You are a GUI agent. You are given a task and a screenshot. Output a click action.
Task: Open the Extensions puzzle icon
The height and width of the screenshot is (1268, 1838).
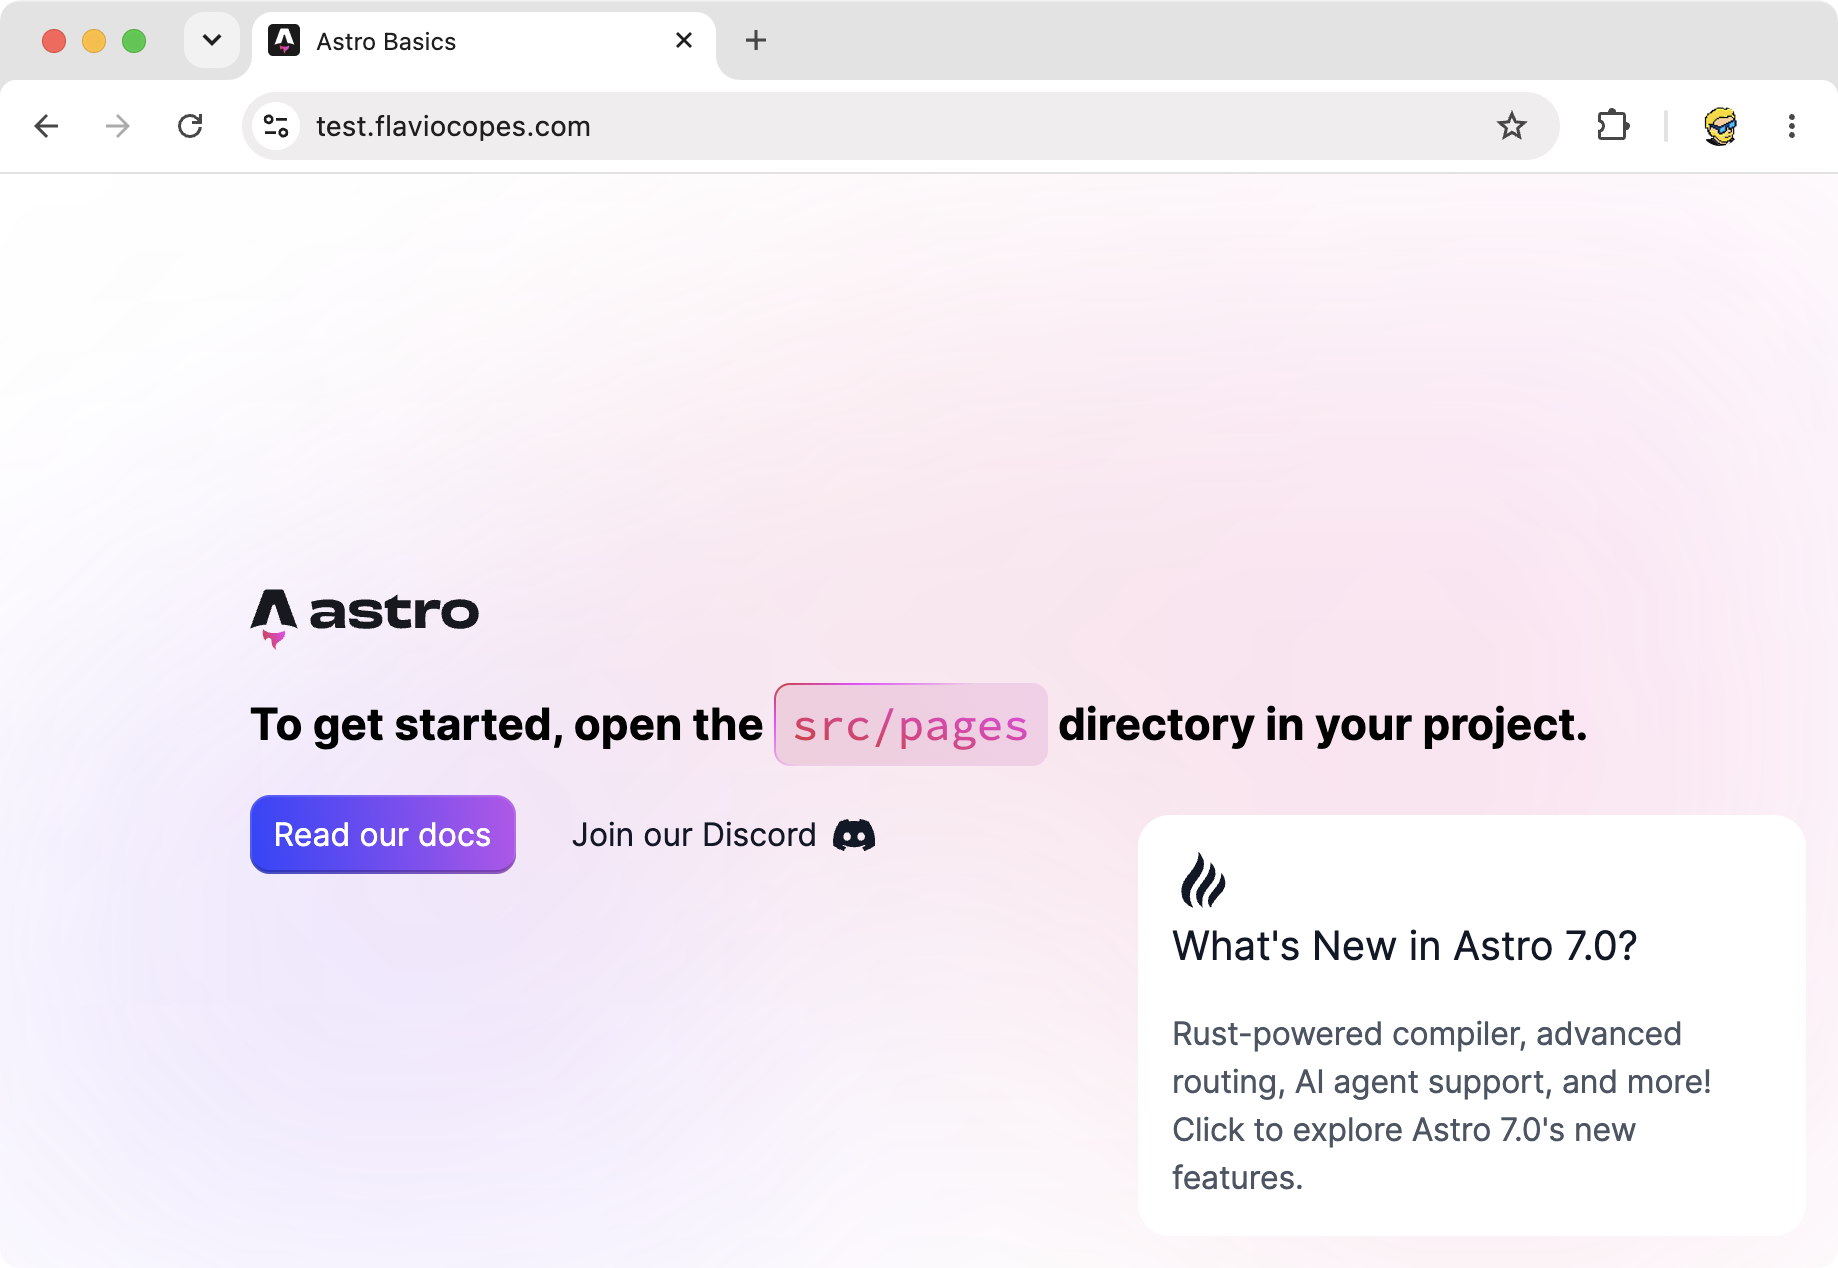1613,126
